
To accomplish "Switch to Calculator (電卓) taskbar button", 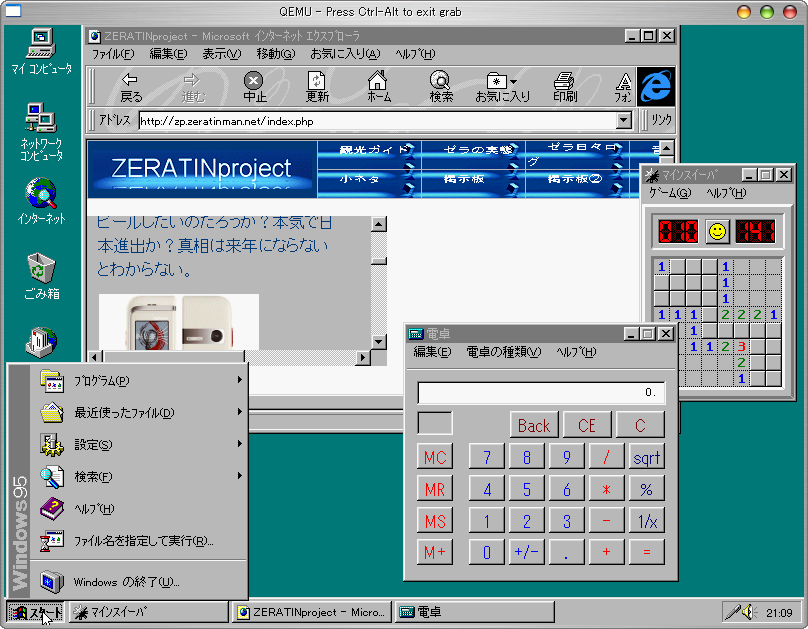I will pyautogui.click(x=474, y=612).
